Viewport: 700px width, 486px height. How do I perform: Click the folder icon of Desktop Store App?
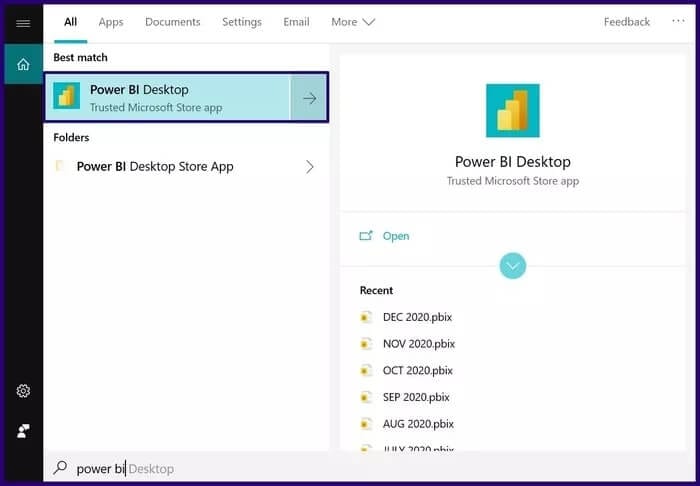(60, 166)
